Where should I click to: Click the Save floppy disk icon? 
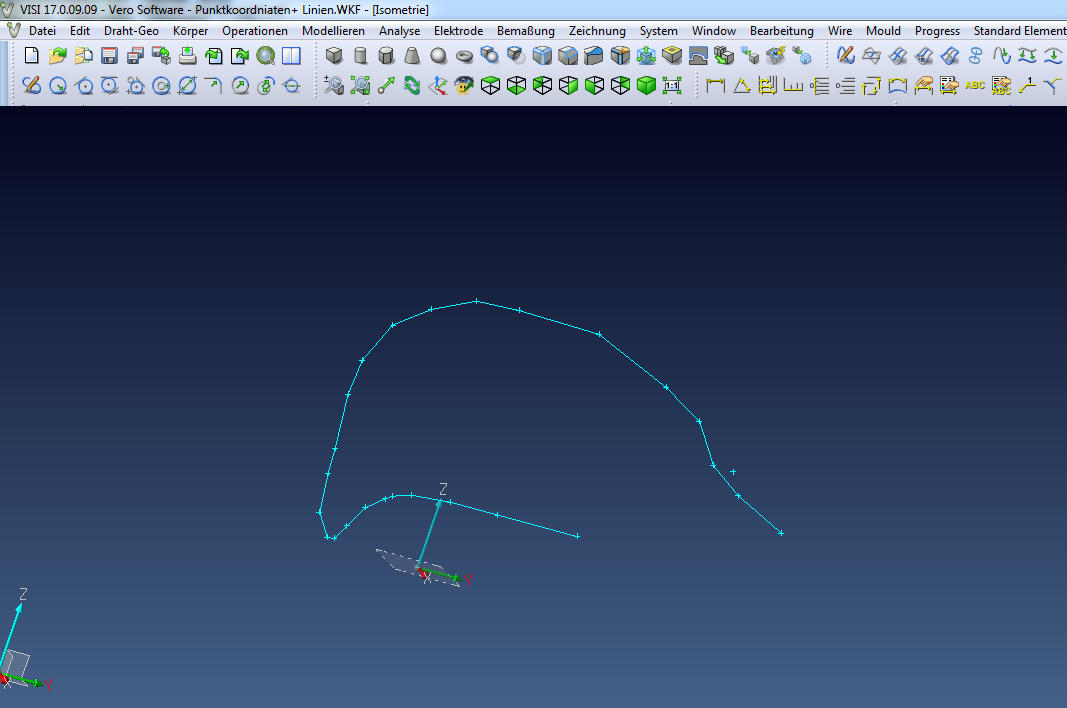[109, 56]
